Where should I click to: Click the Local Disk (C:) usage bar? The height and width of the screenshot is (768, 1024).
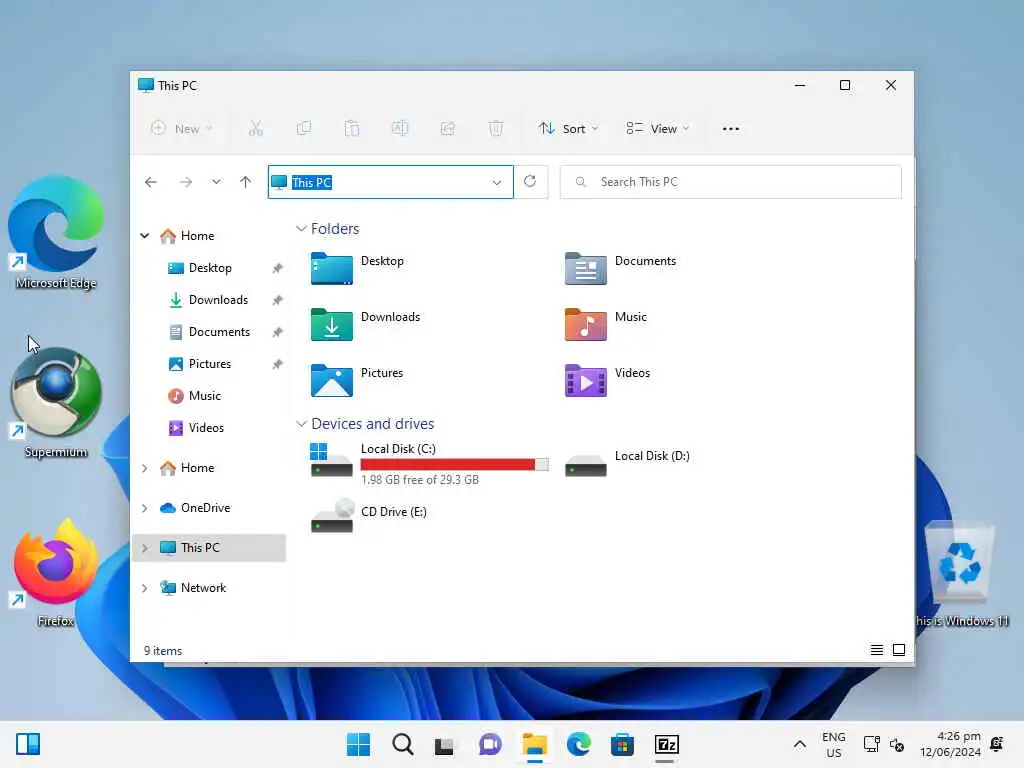tap(455, 464)
